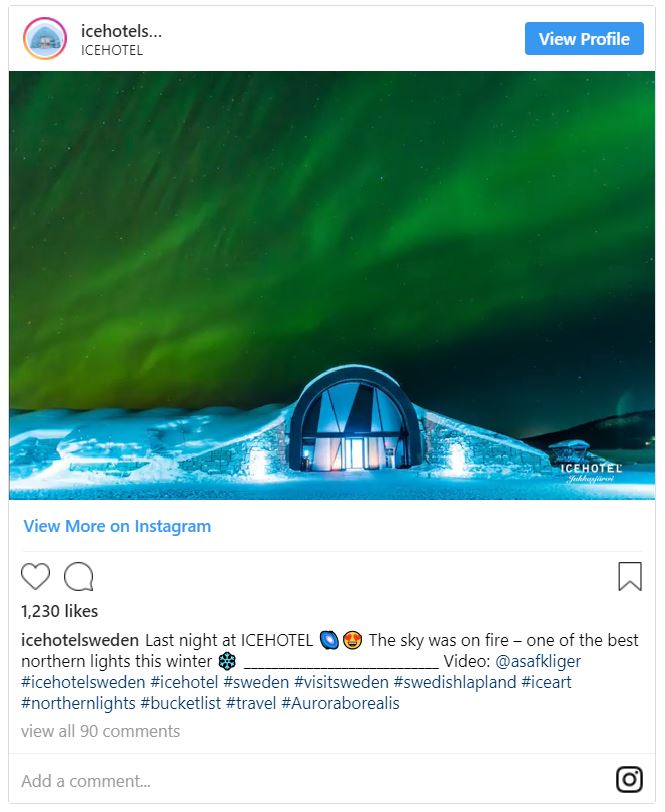The image size is (665, 812).
Task: Click the 1,230 likes count
Action: click(x=60, y=611)
